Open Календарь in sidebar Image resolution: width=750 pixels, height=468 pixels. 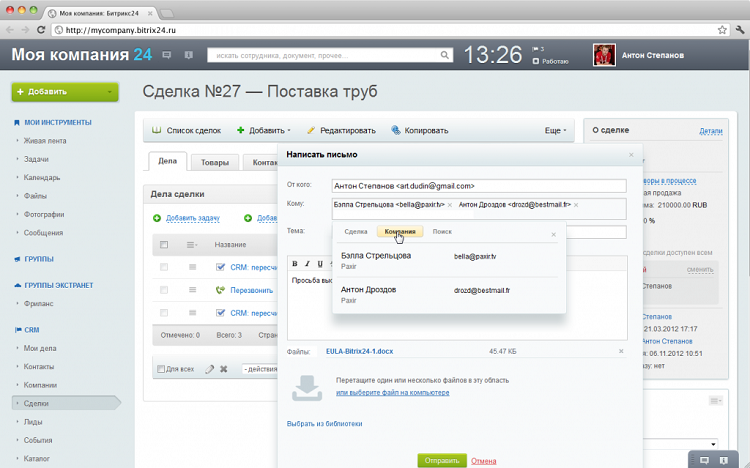click(x=42, y=178)
